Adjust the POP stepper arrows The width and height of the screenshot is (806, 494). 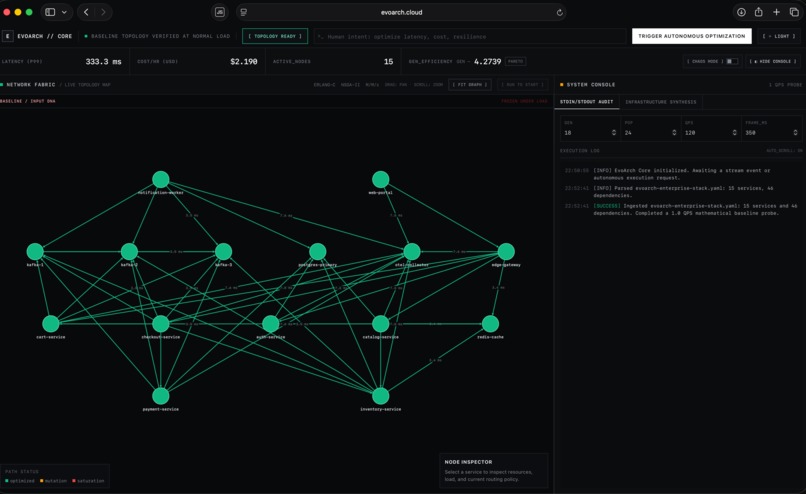tap(674, 133)
